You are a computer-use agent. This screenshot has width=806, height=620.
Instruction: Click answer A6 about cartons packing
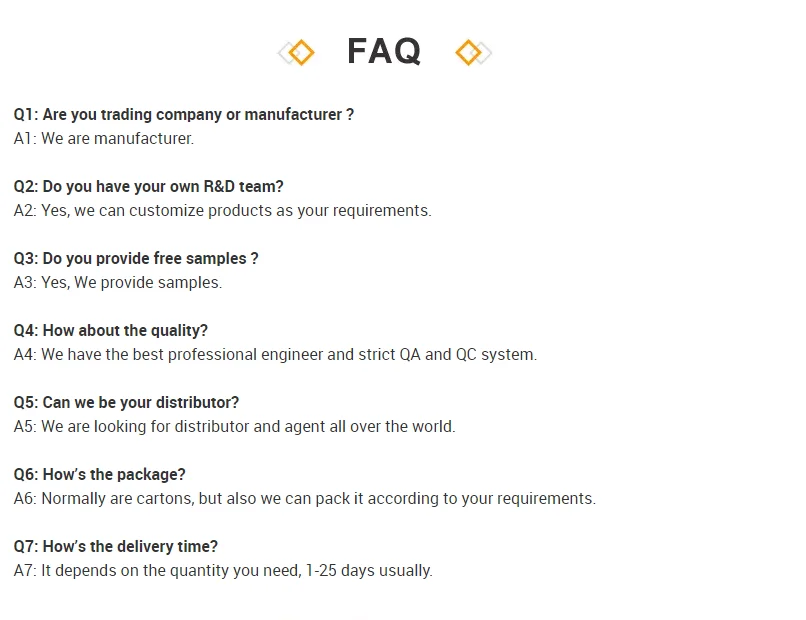click(x=305, y=499)
